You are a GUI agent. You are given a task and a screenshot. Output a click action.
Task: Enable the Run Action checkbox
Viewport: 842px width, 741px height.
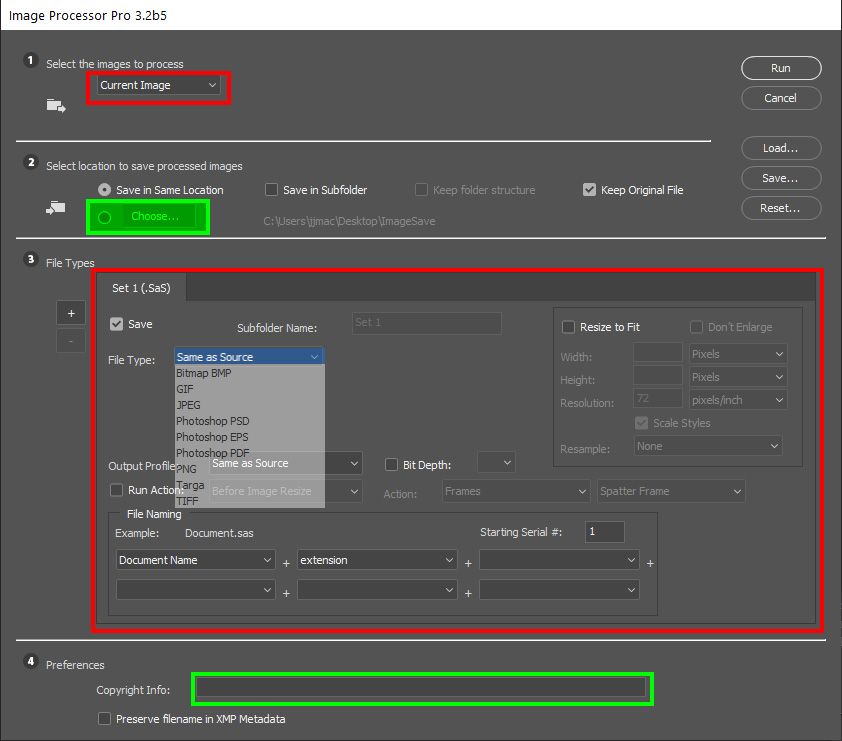point(116,490)
